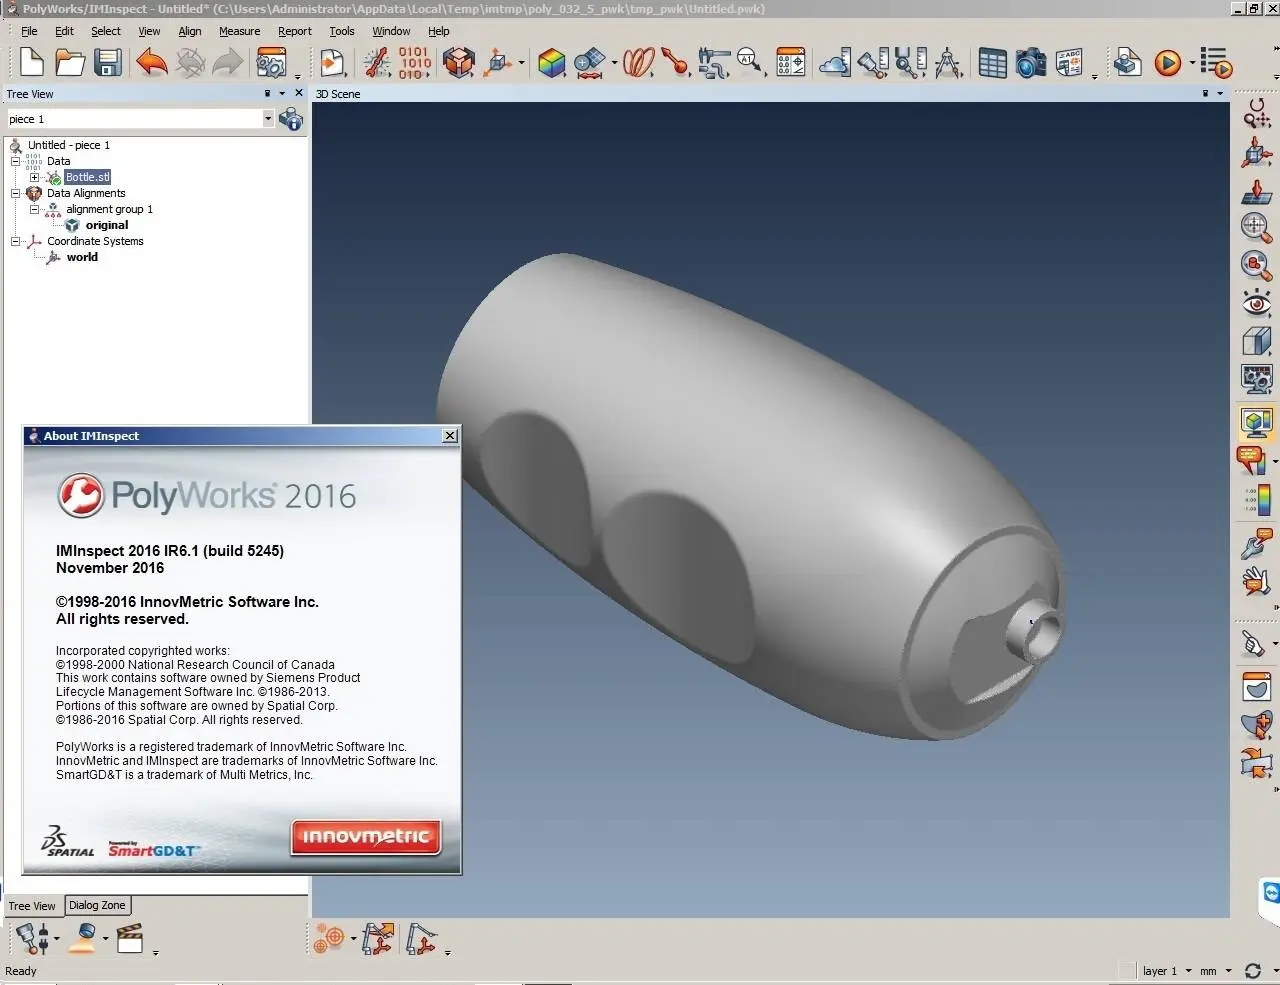Collapse the Data Alignments branch
Viewport: 1280px width, 985px height.
[x=16, y=193]
